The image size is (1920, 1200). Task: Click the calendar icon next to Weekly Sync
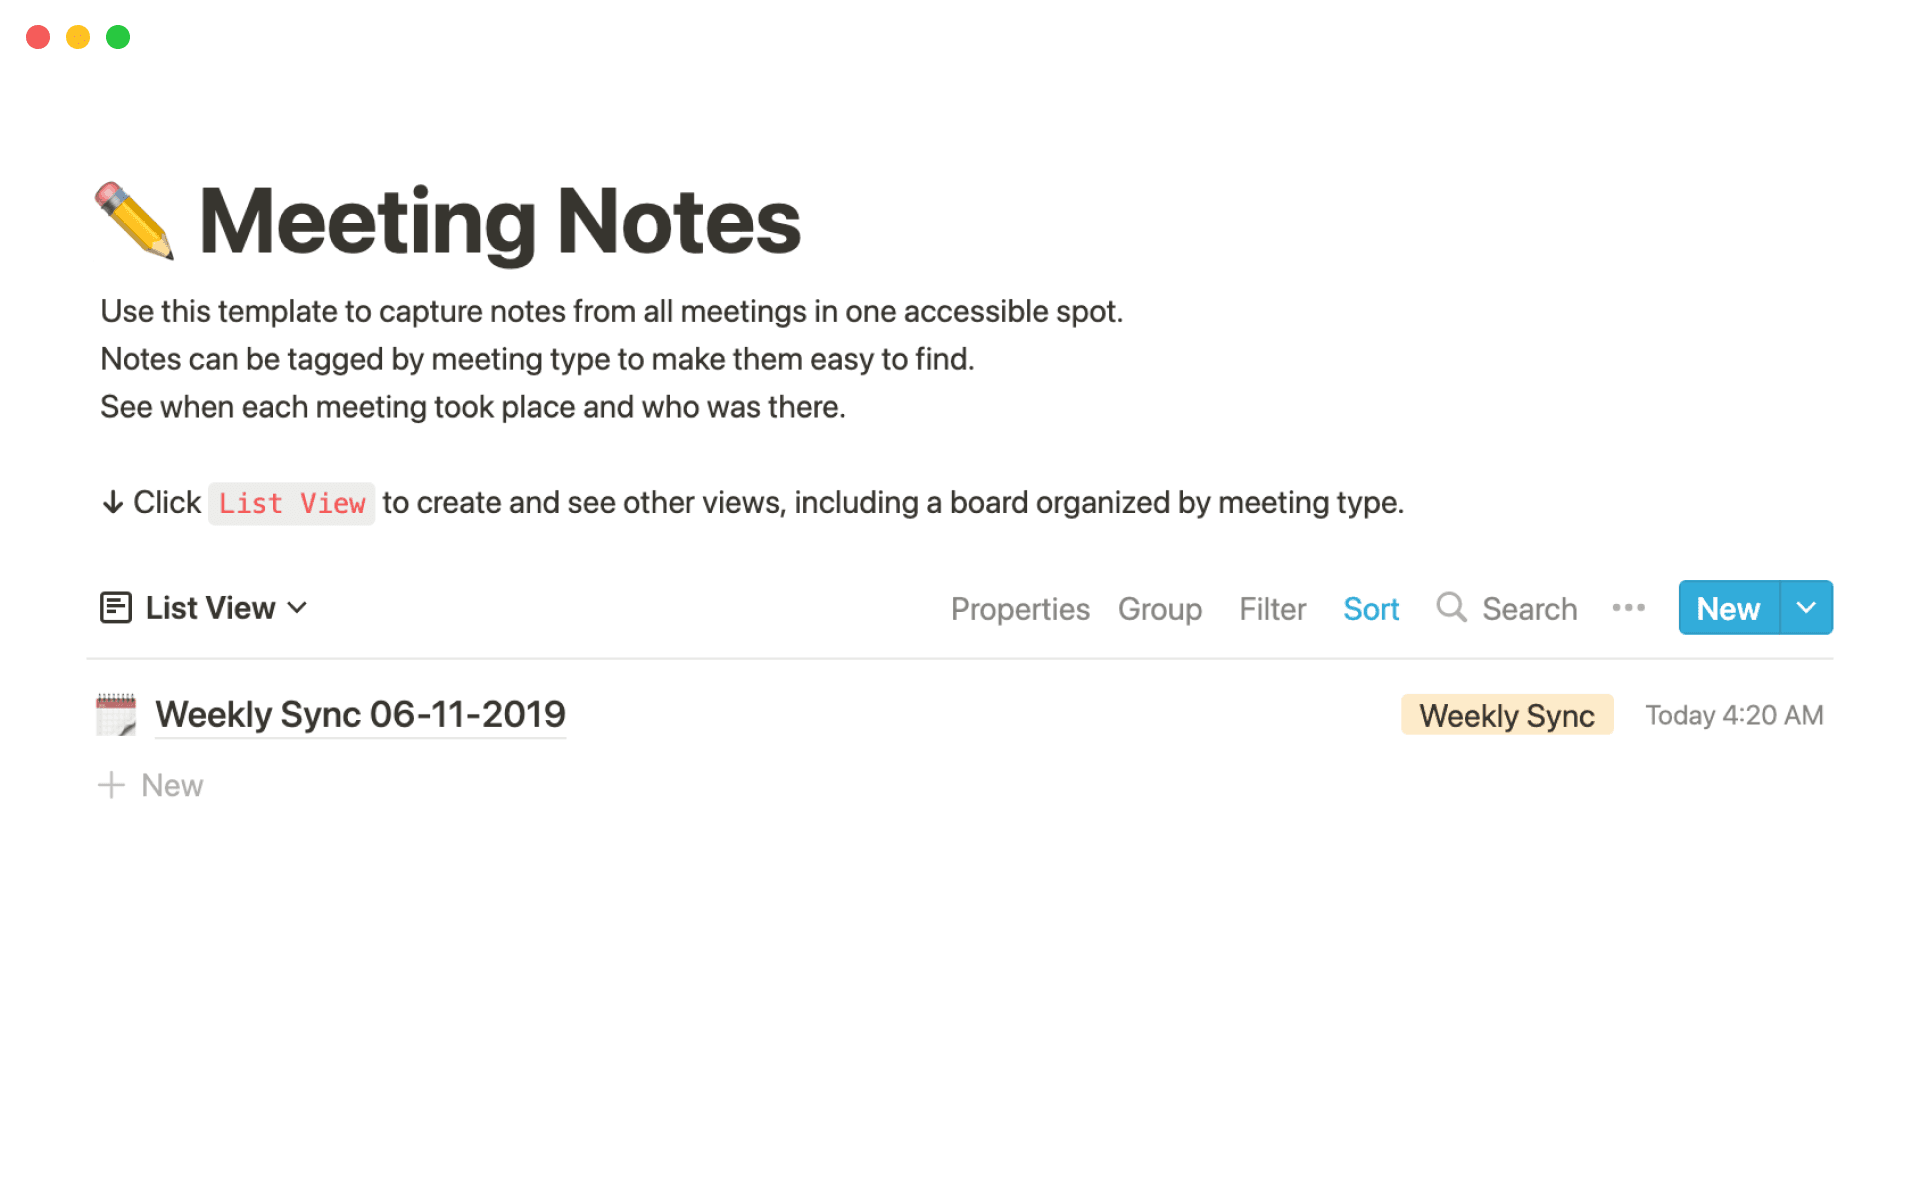tap(115, 714)
